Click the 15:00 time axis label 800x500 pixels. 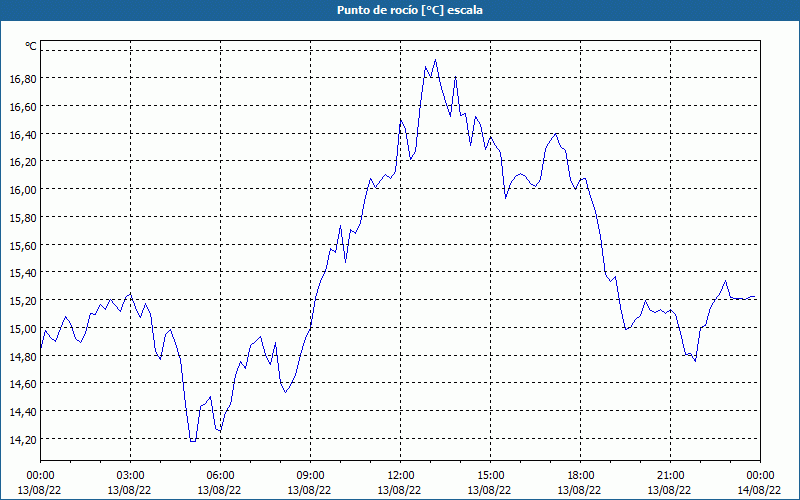pyautogui.click(x=490, y=476)
